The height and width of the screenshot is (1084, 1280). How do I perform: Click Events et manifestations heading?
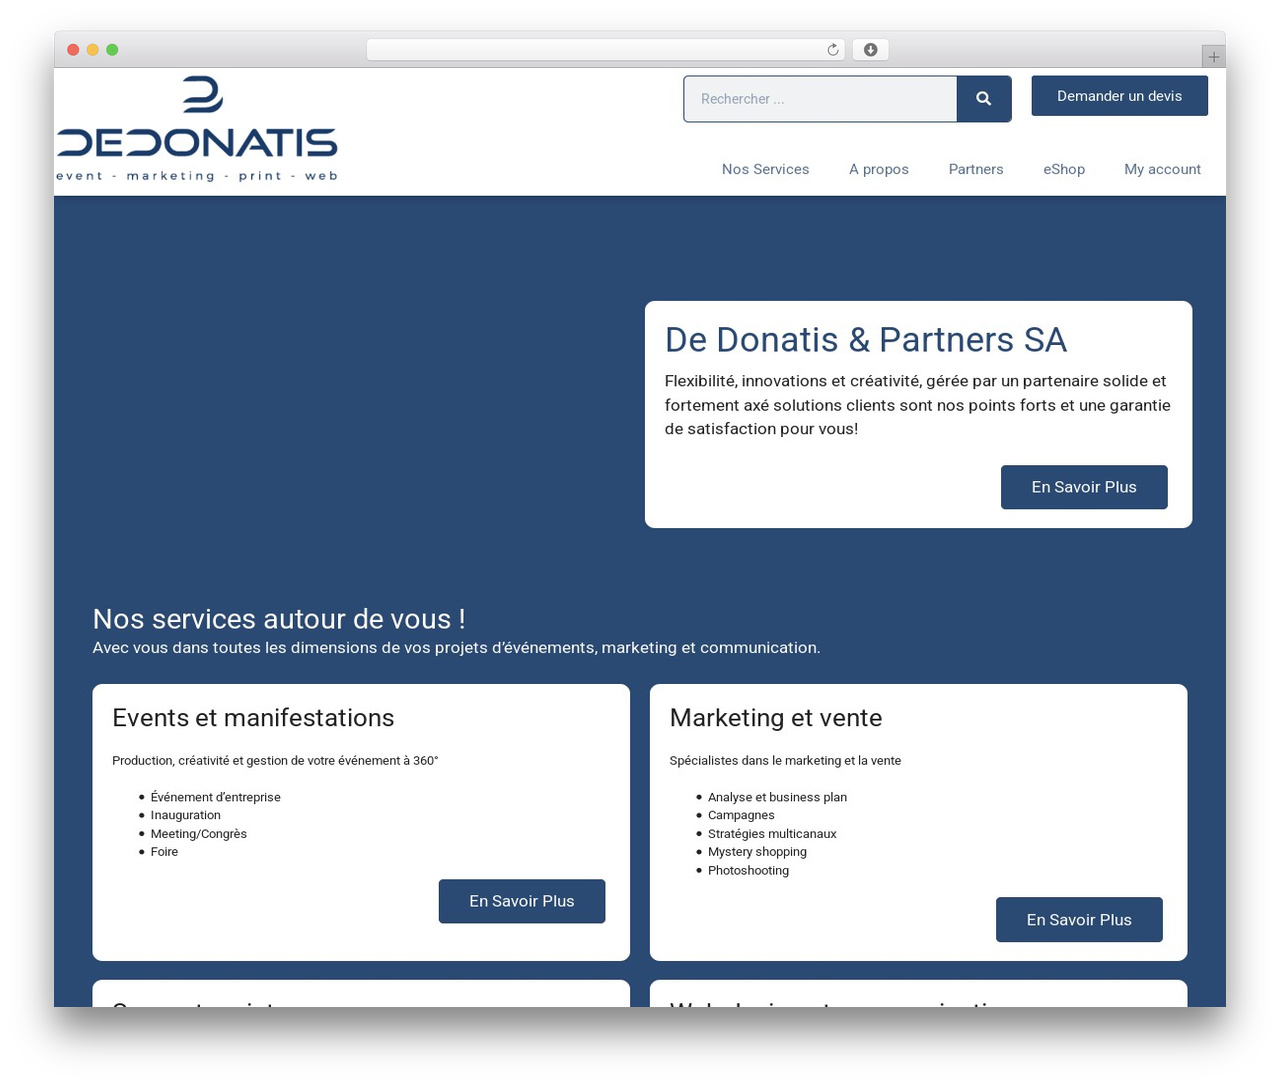[253, 718]
